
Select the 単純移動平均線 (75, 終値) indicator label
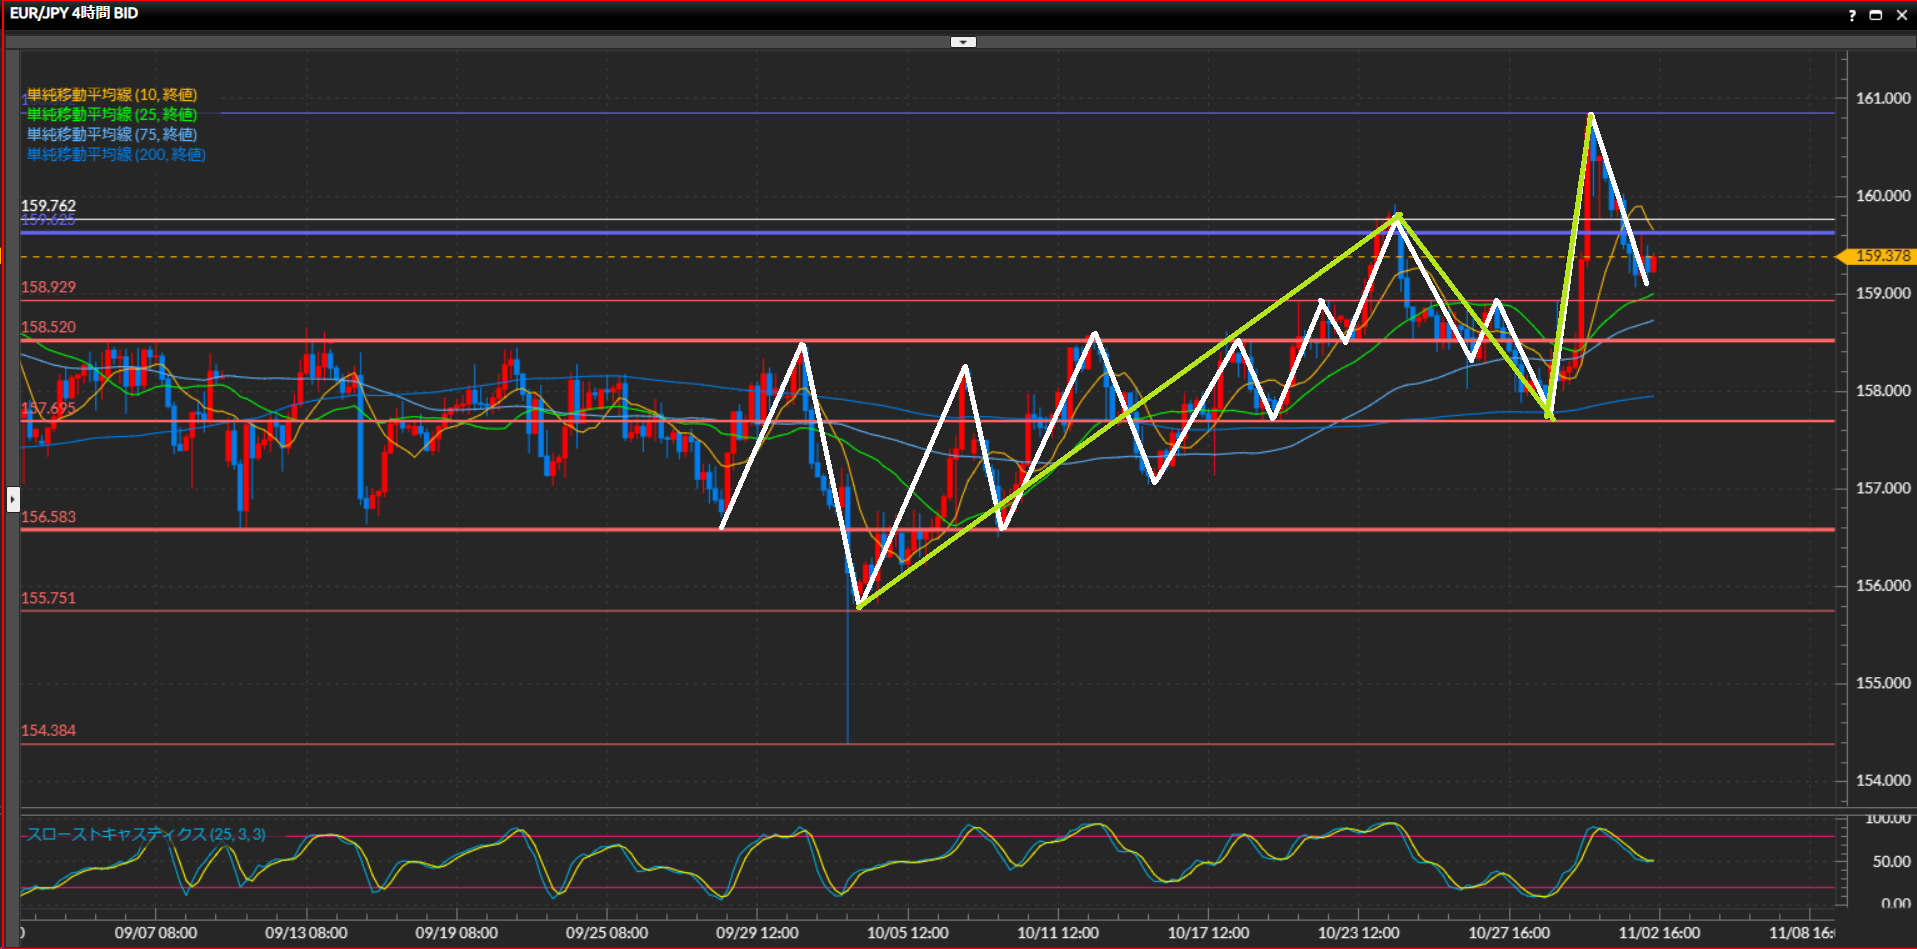click(x=112, y=135)
